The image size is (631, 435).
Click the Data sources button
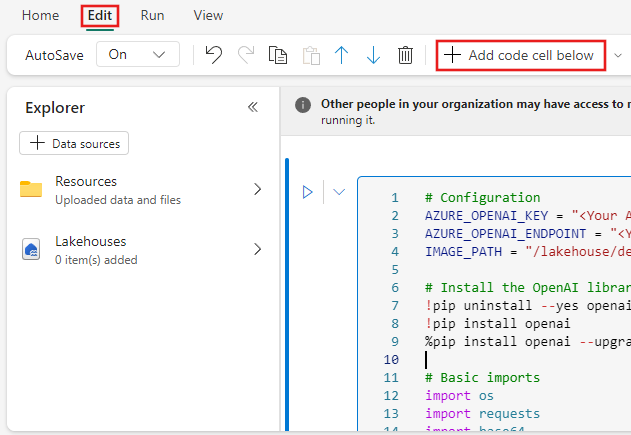[x=74, y=143]
